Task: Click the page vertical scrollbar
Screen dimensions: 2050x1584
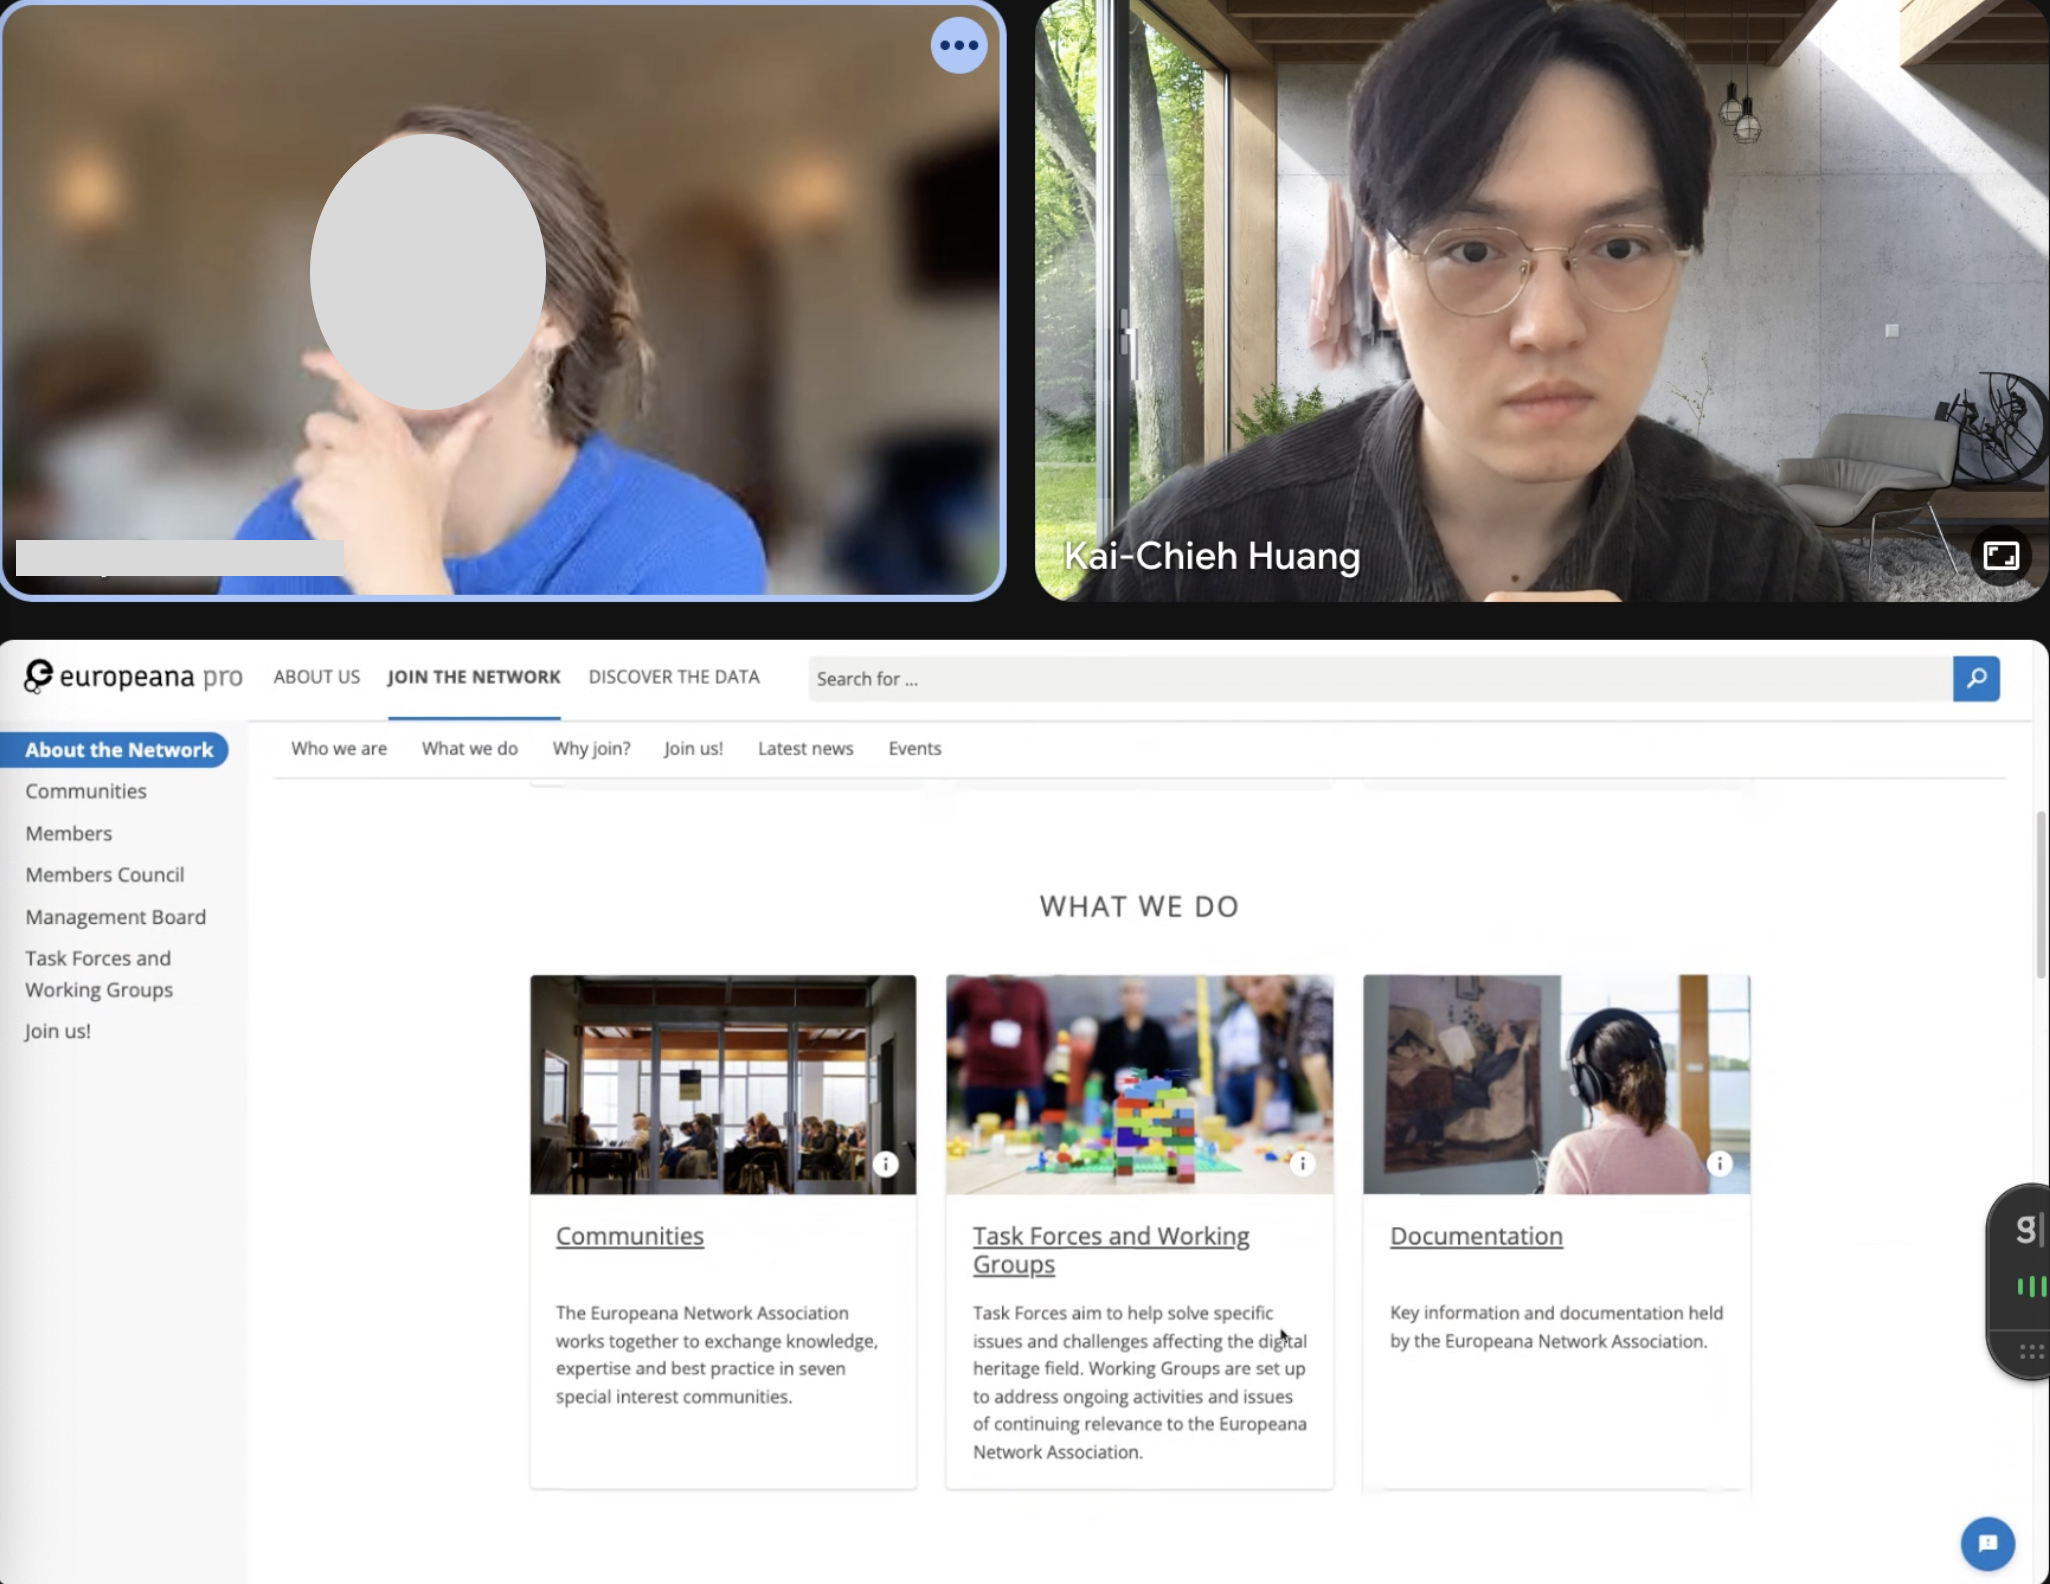Action: coord(2040,895)
